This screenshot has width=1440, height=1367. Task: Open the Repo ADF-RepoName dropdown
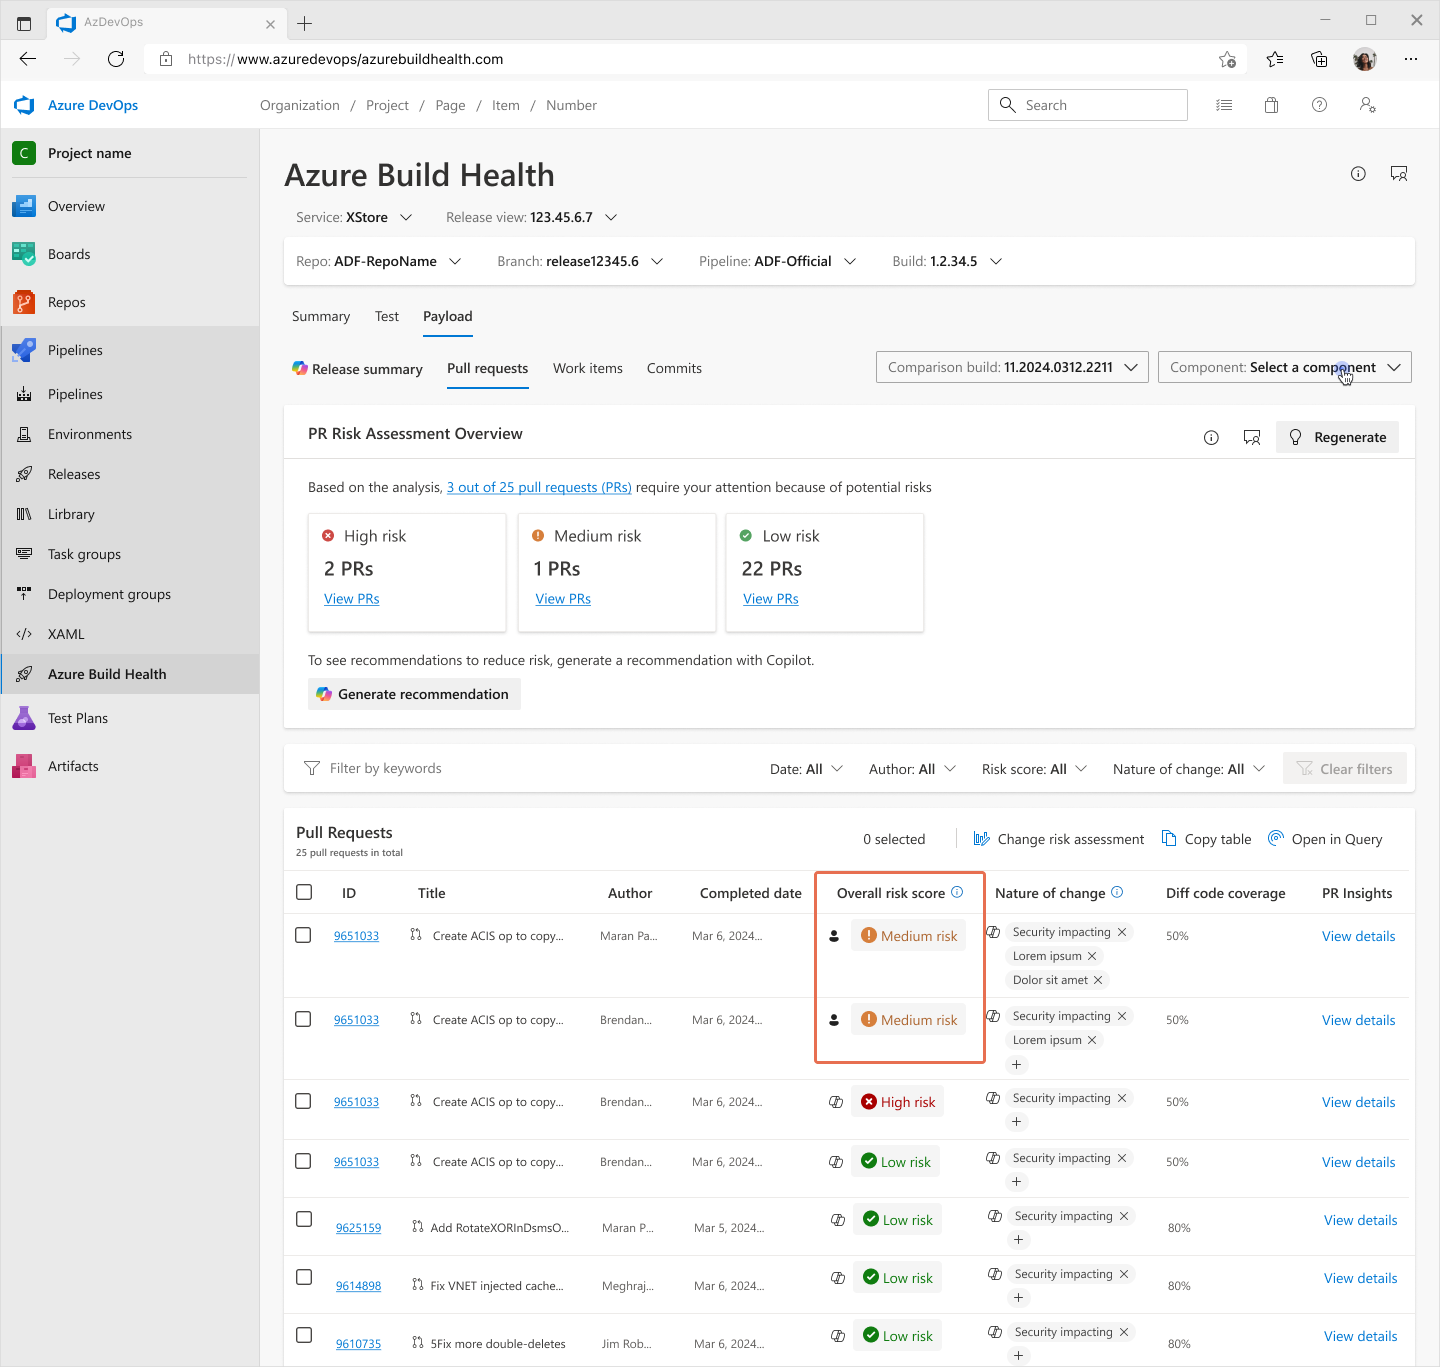379,261
